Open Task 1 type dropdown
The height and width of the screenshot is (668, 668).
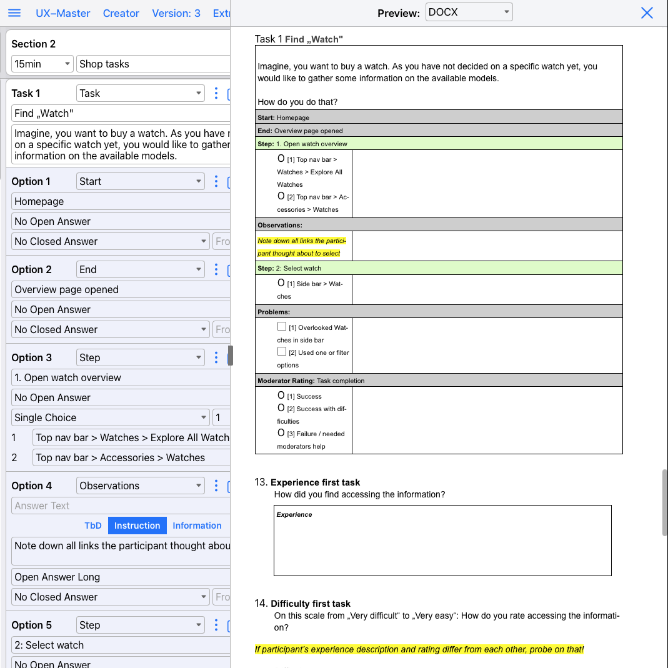coord(140,93)
